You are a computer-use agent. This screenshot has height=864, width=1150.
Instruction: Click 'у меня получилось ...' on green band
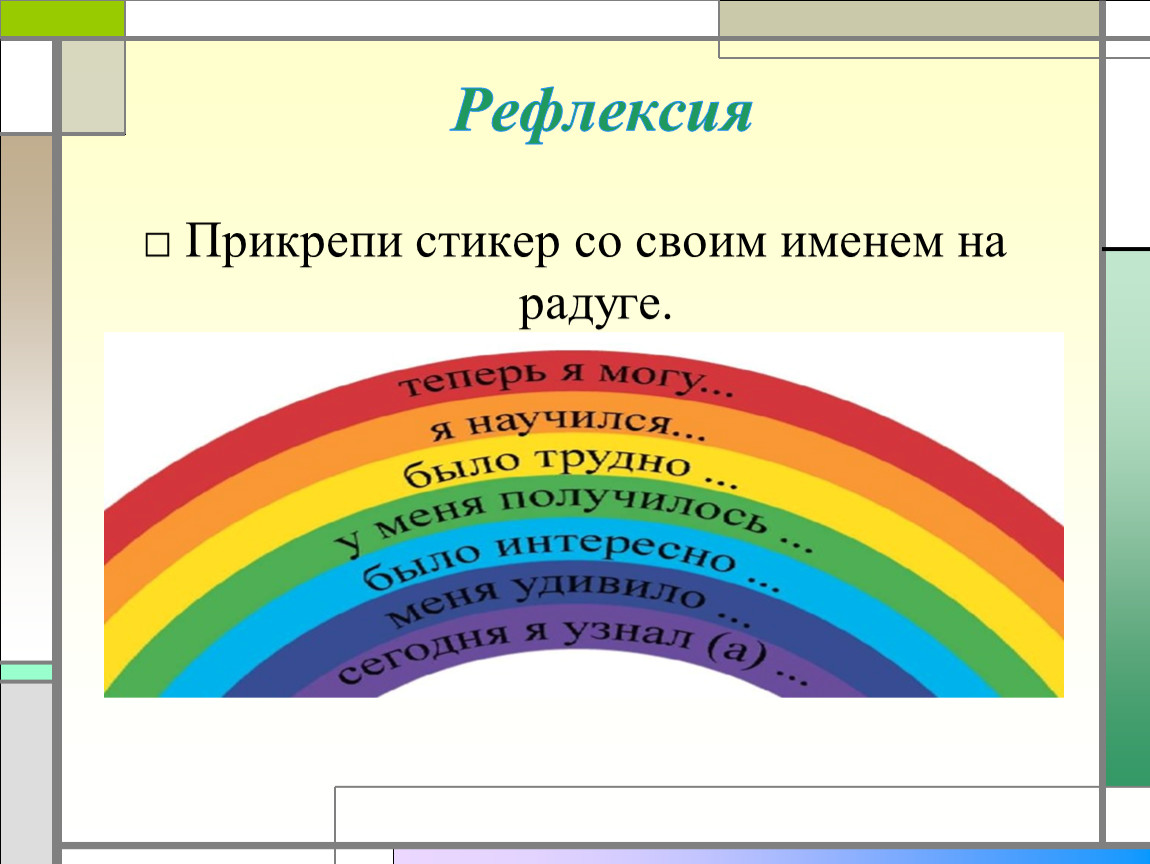point(573,519)
